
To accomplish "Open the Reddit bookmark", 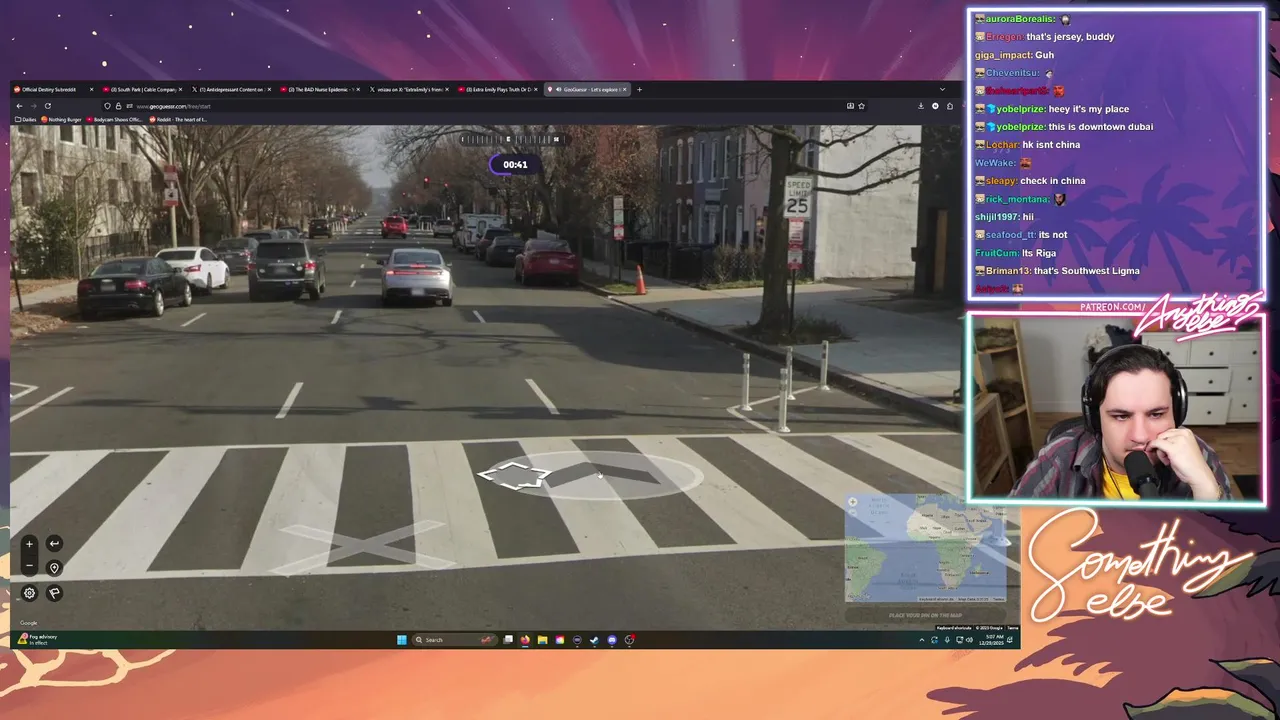I will 180,120.
